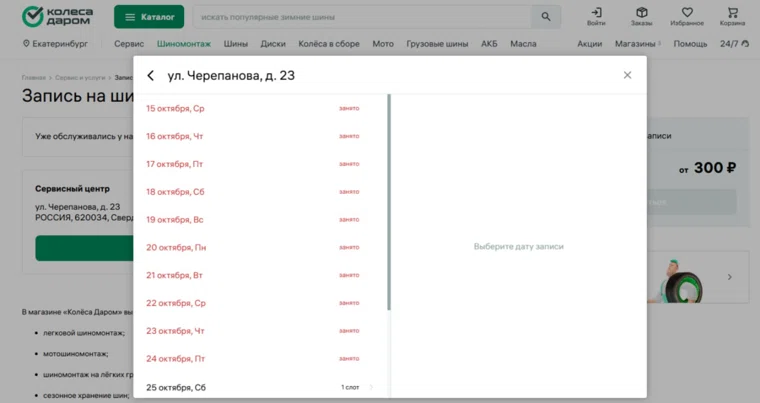Image resolution: width=760 pixels, height=403 pixels.
Task: Open the Акции link
Action: coord(589,44)
